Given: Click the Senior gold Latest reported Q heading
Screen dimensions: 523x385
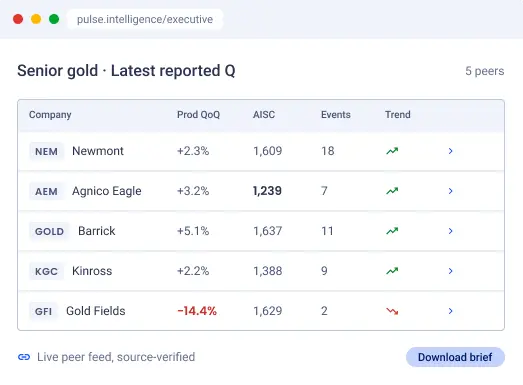Looking at the screenshot, I should coord(126,71).
